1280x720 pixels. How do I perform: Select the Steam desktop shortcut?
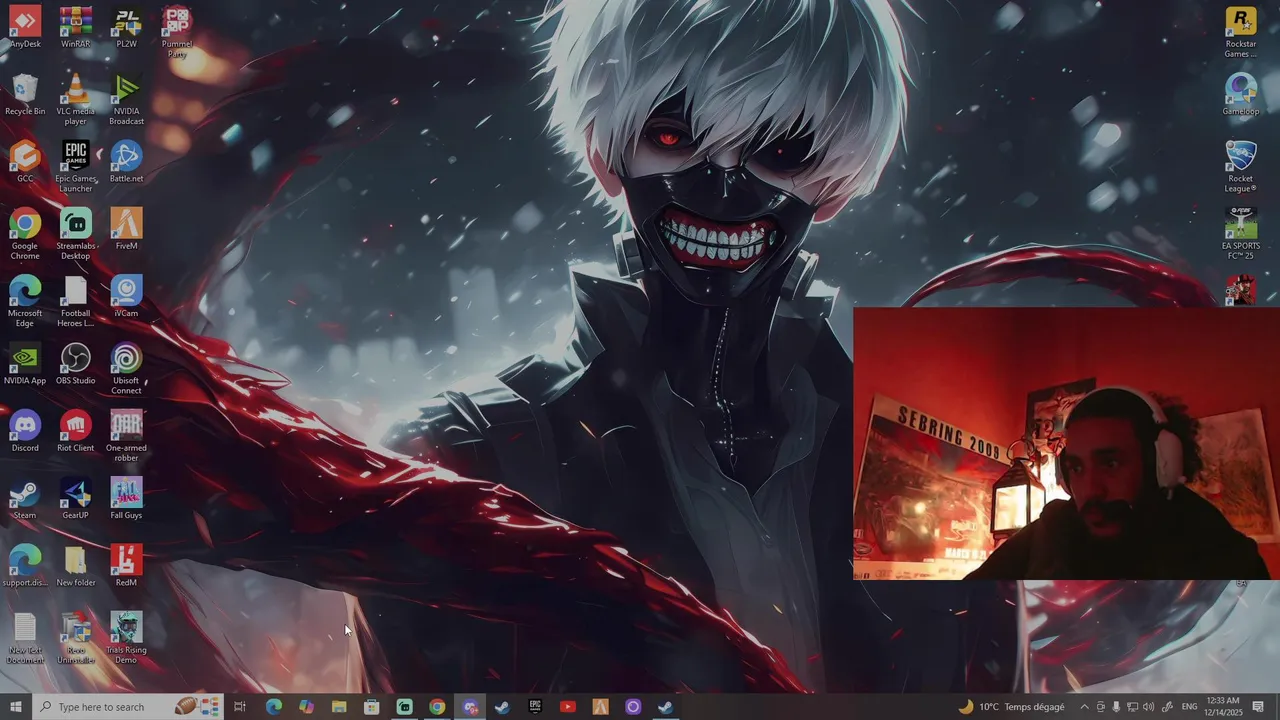pos(25,497)
